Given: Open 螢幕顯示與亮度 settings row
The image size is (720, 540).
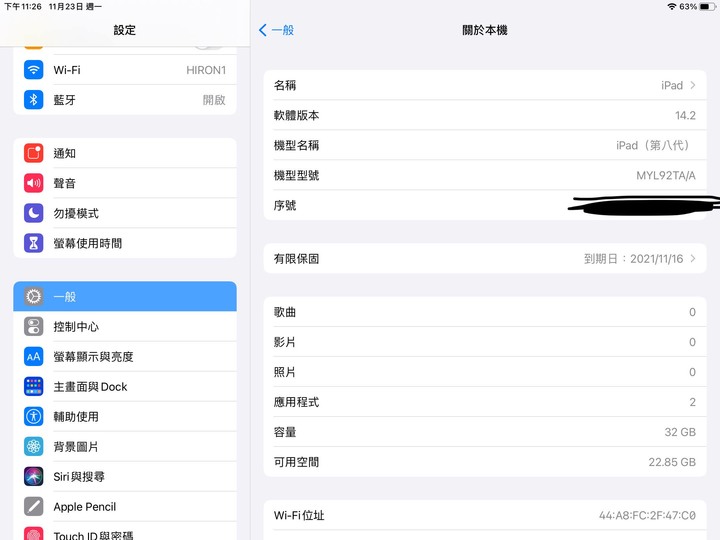Looking at the screenshot, I should click(x=125, y=356).
